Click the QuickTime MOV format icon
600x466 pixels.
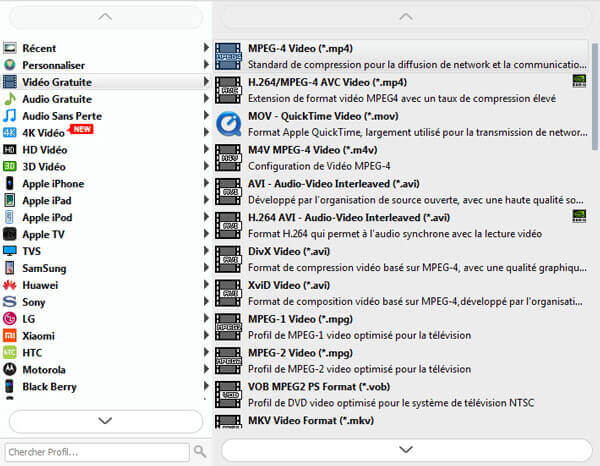coord(228,124)
